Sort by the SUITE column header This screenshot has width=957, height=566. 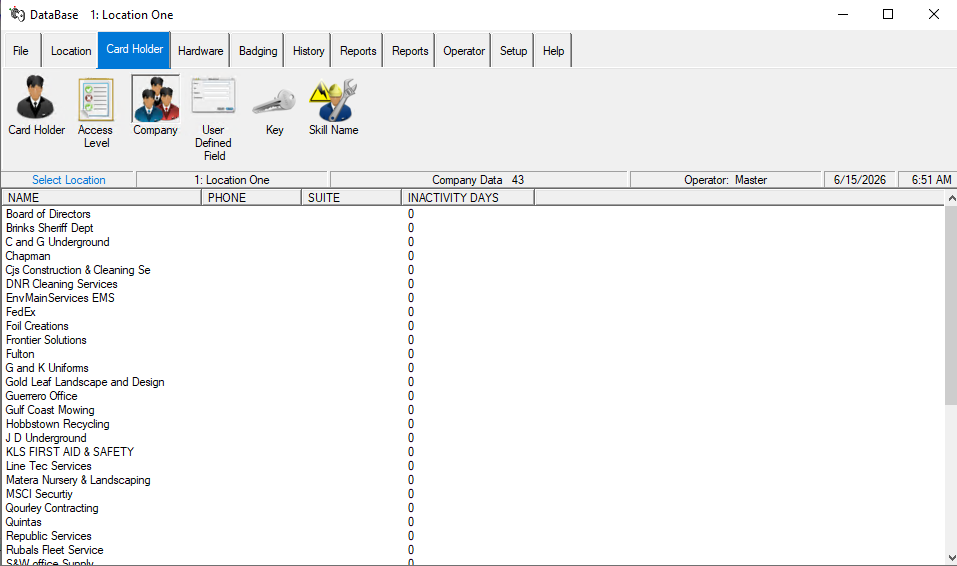point(352,197)
